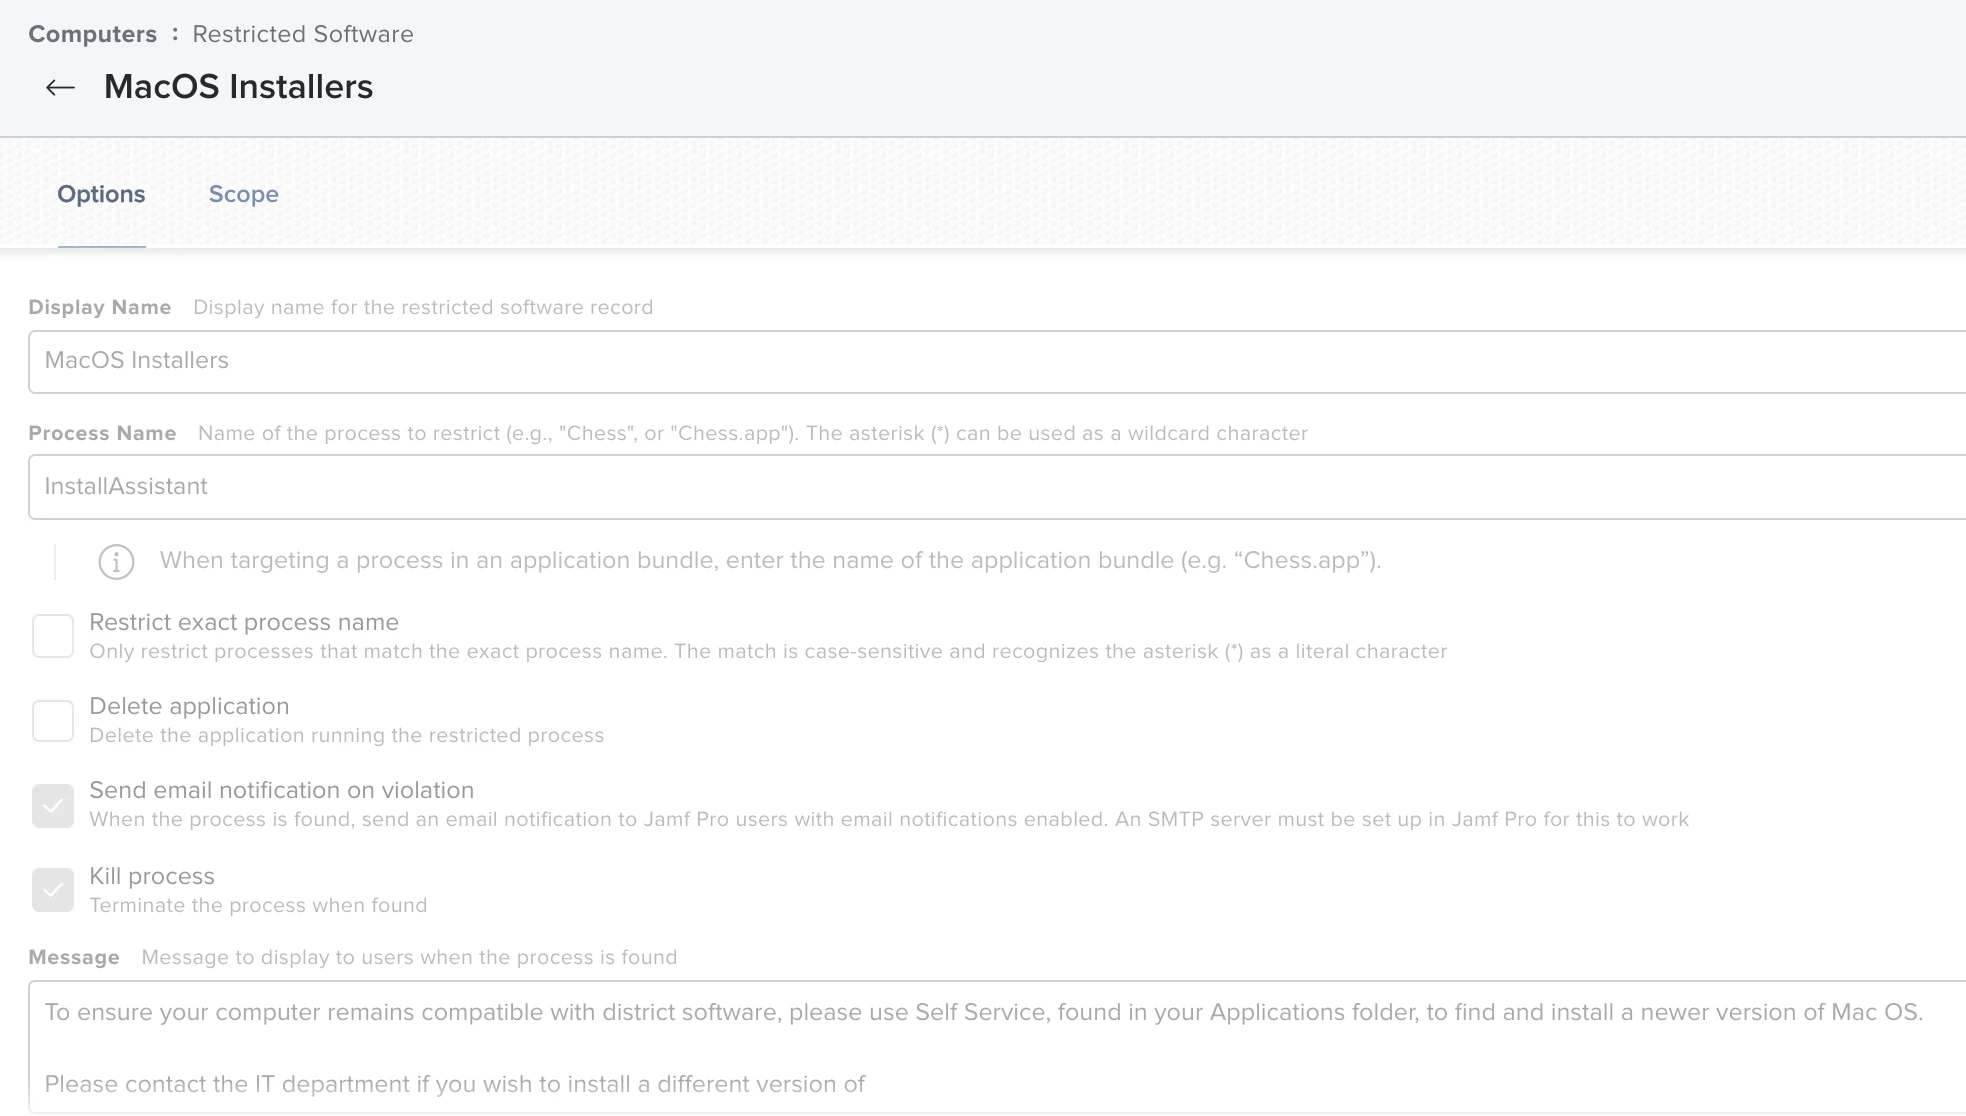Image resolution: width=1966 pixels, height=1116 pixels.
Task: Click 'Only restrict processes that match' description
Action: (768, 651)
